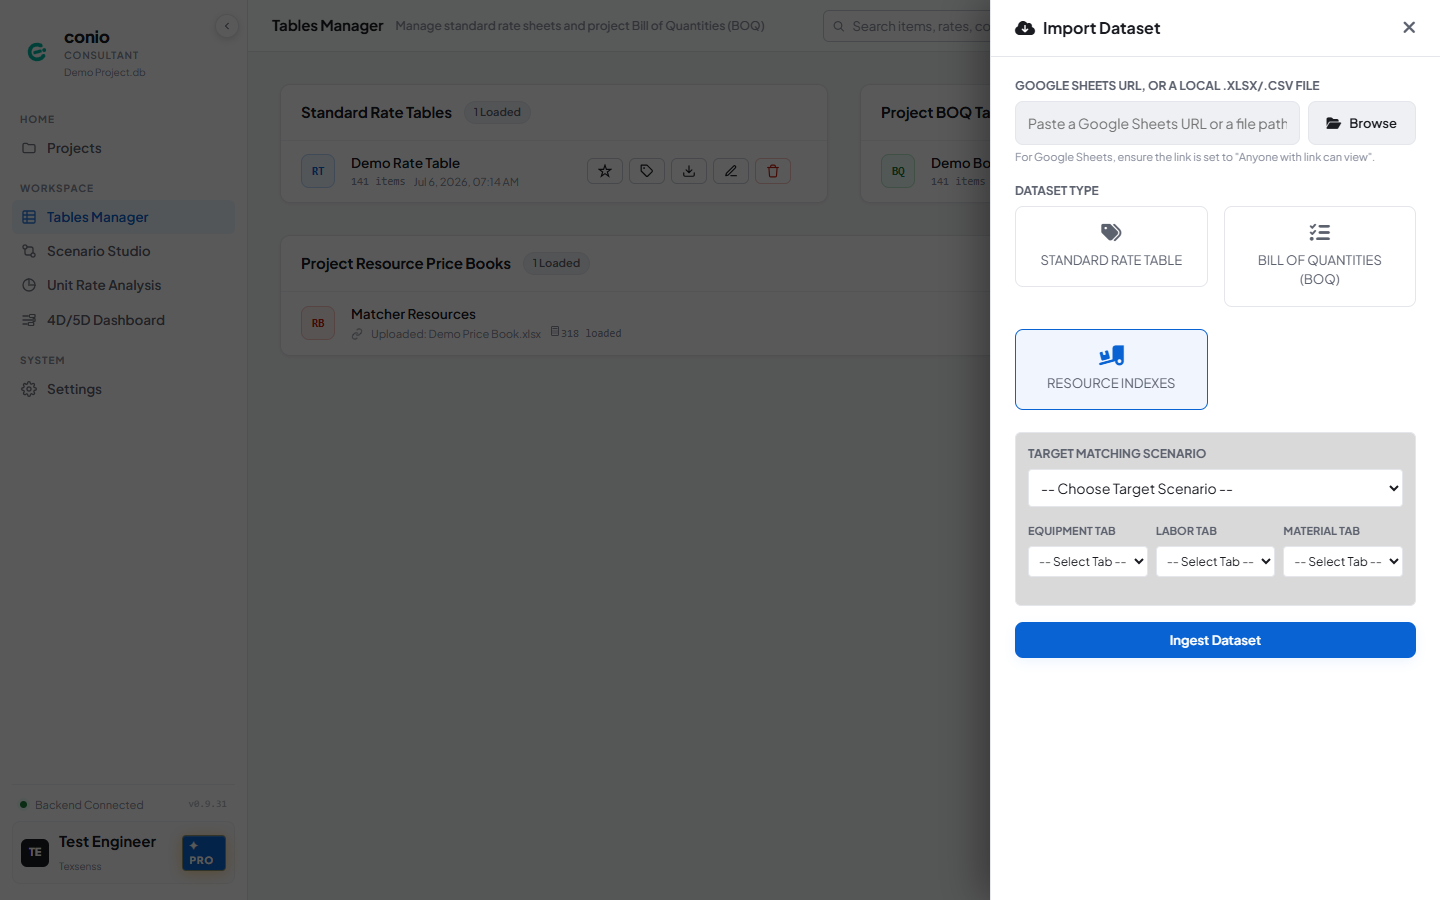Viewport: 1440px width, 900px height.
Task: Expand the Material Tab selector
Action: [1343, 562]
